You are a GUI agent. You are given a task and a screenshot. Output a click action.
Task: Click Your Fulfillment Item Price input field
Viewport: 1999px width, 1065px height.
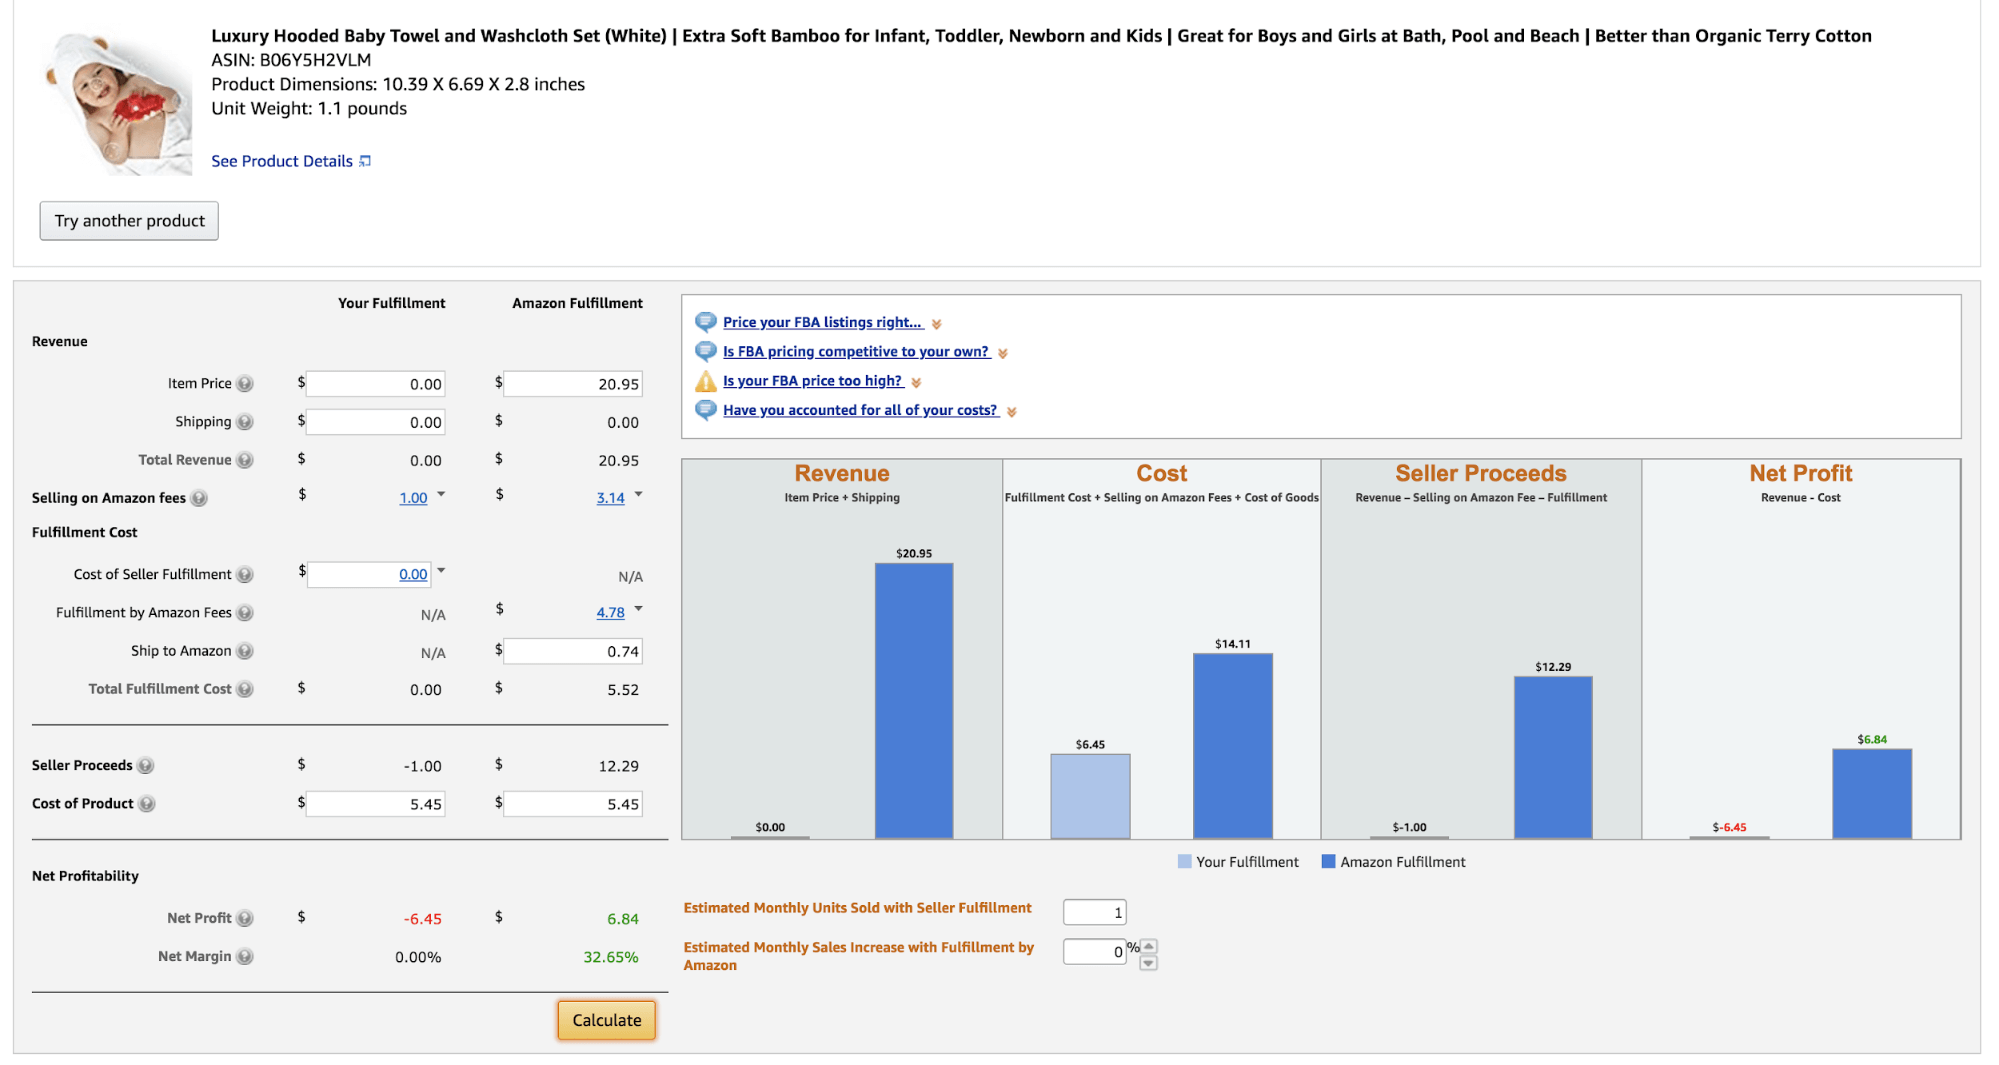click(x=376, y=384)
